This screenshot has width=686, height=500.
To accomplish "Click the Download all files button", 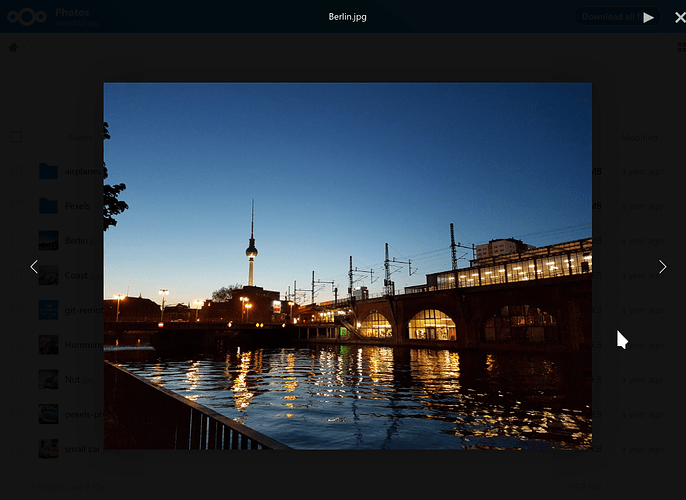I will pos(617,17).
